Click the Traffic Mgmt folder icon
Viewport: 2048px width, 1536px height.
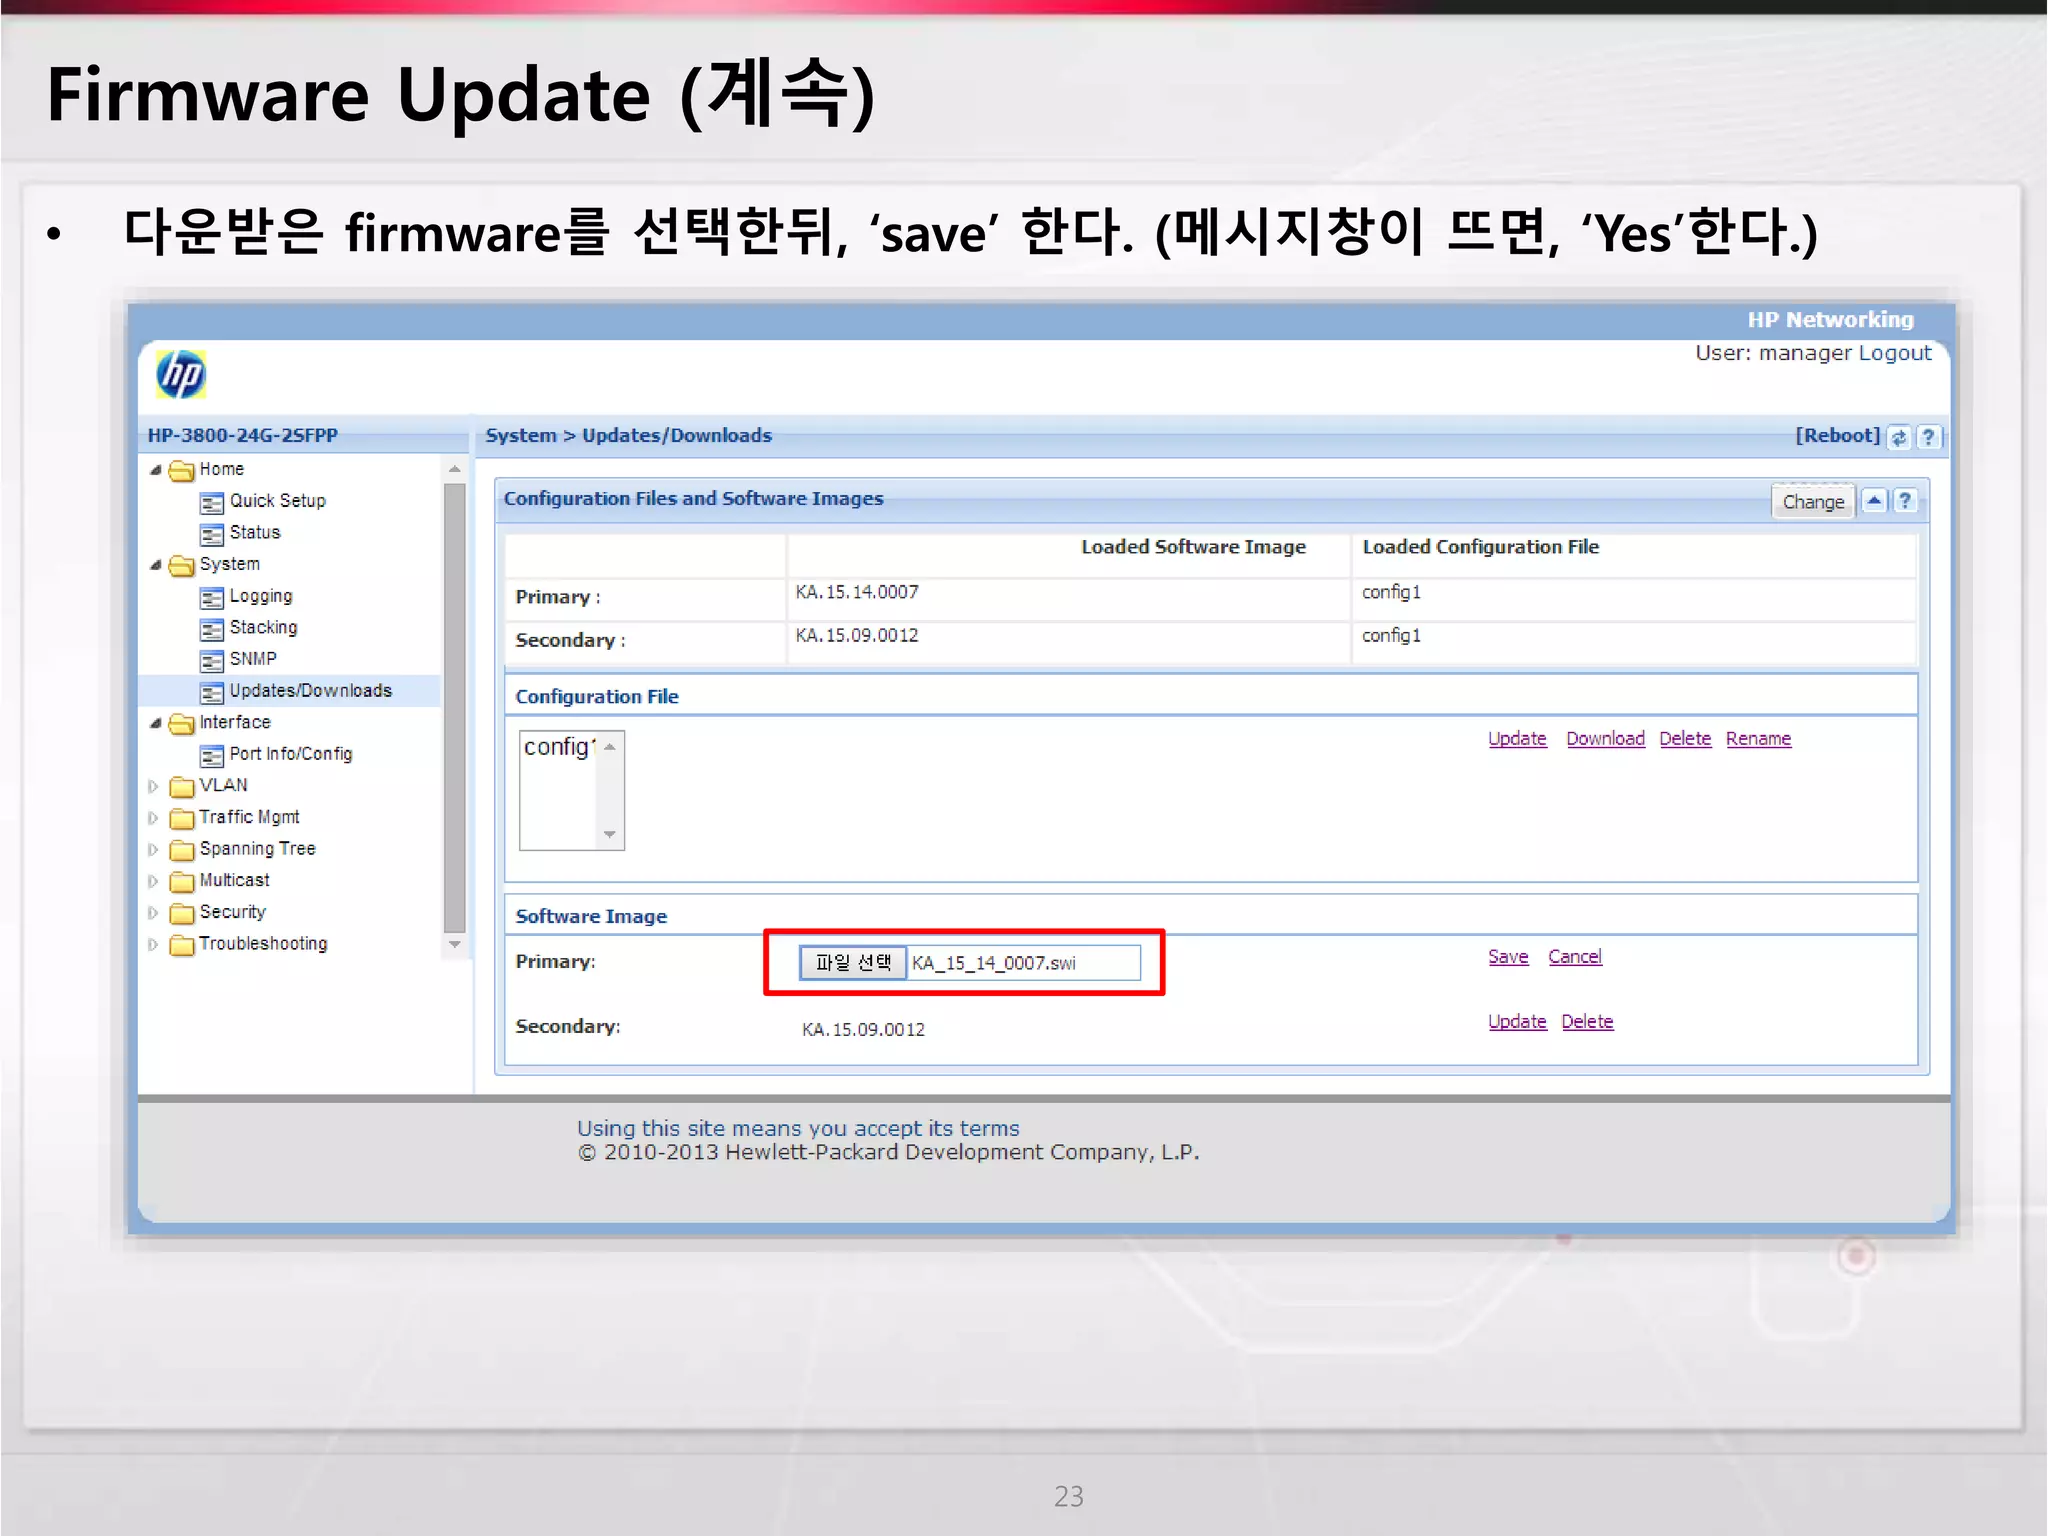tap(182, 819)
